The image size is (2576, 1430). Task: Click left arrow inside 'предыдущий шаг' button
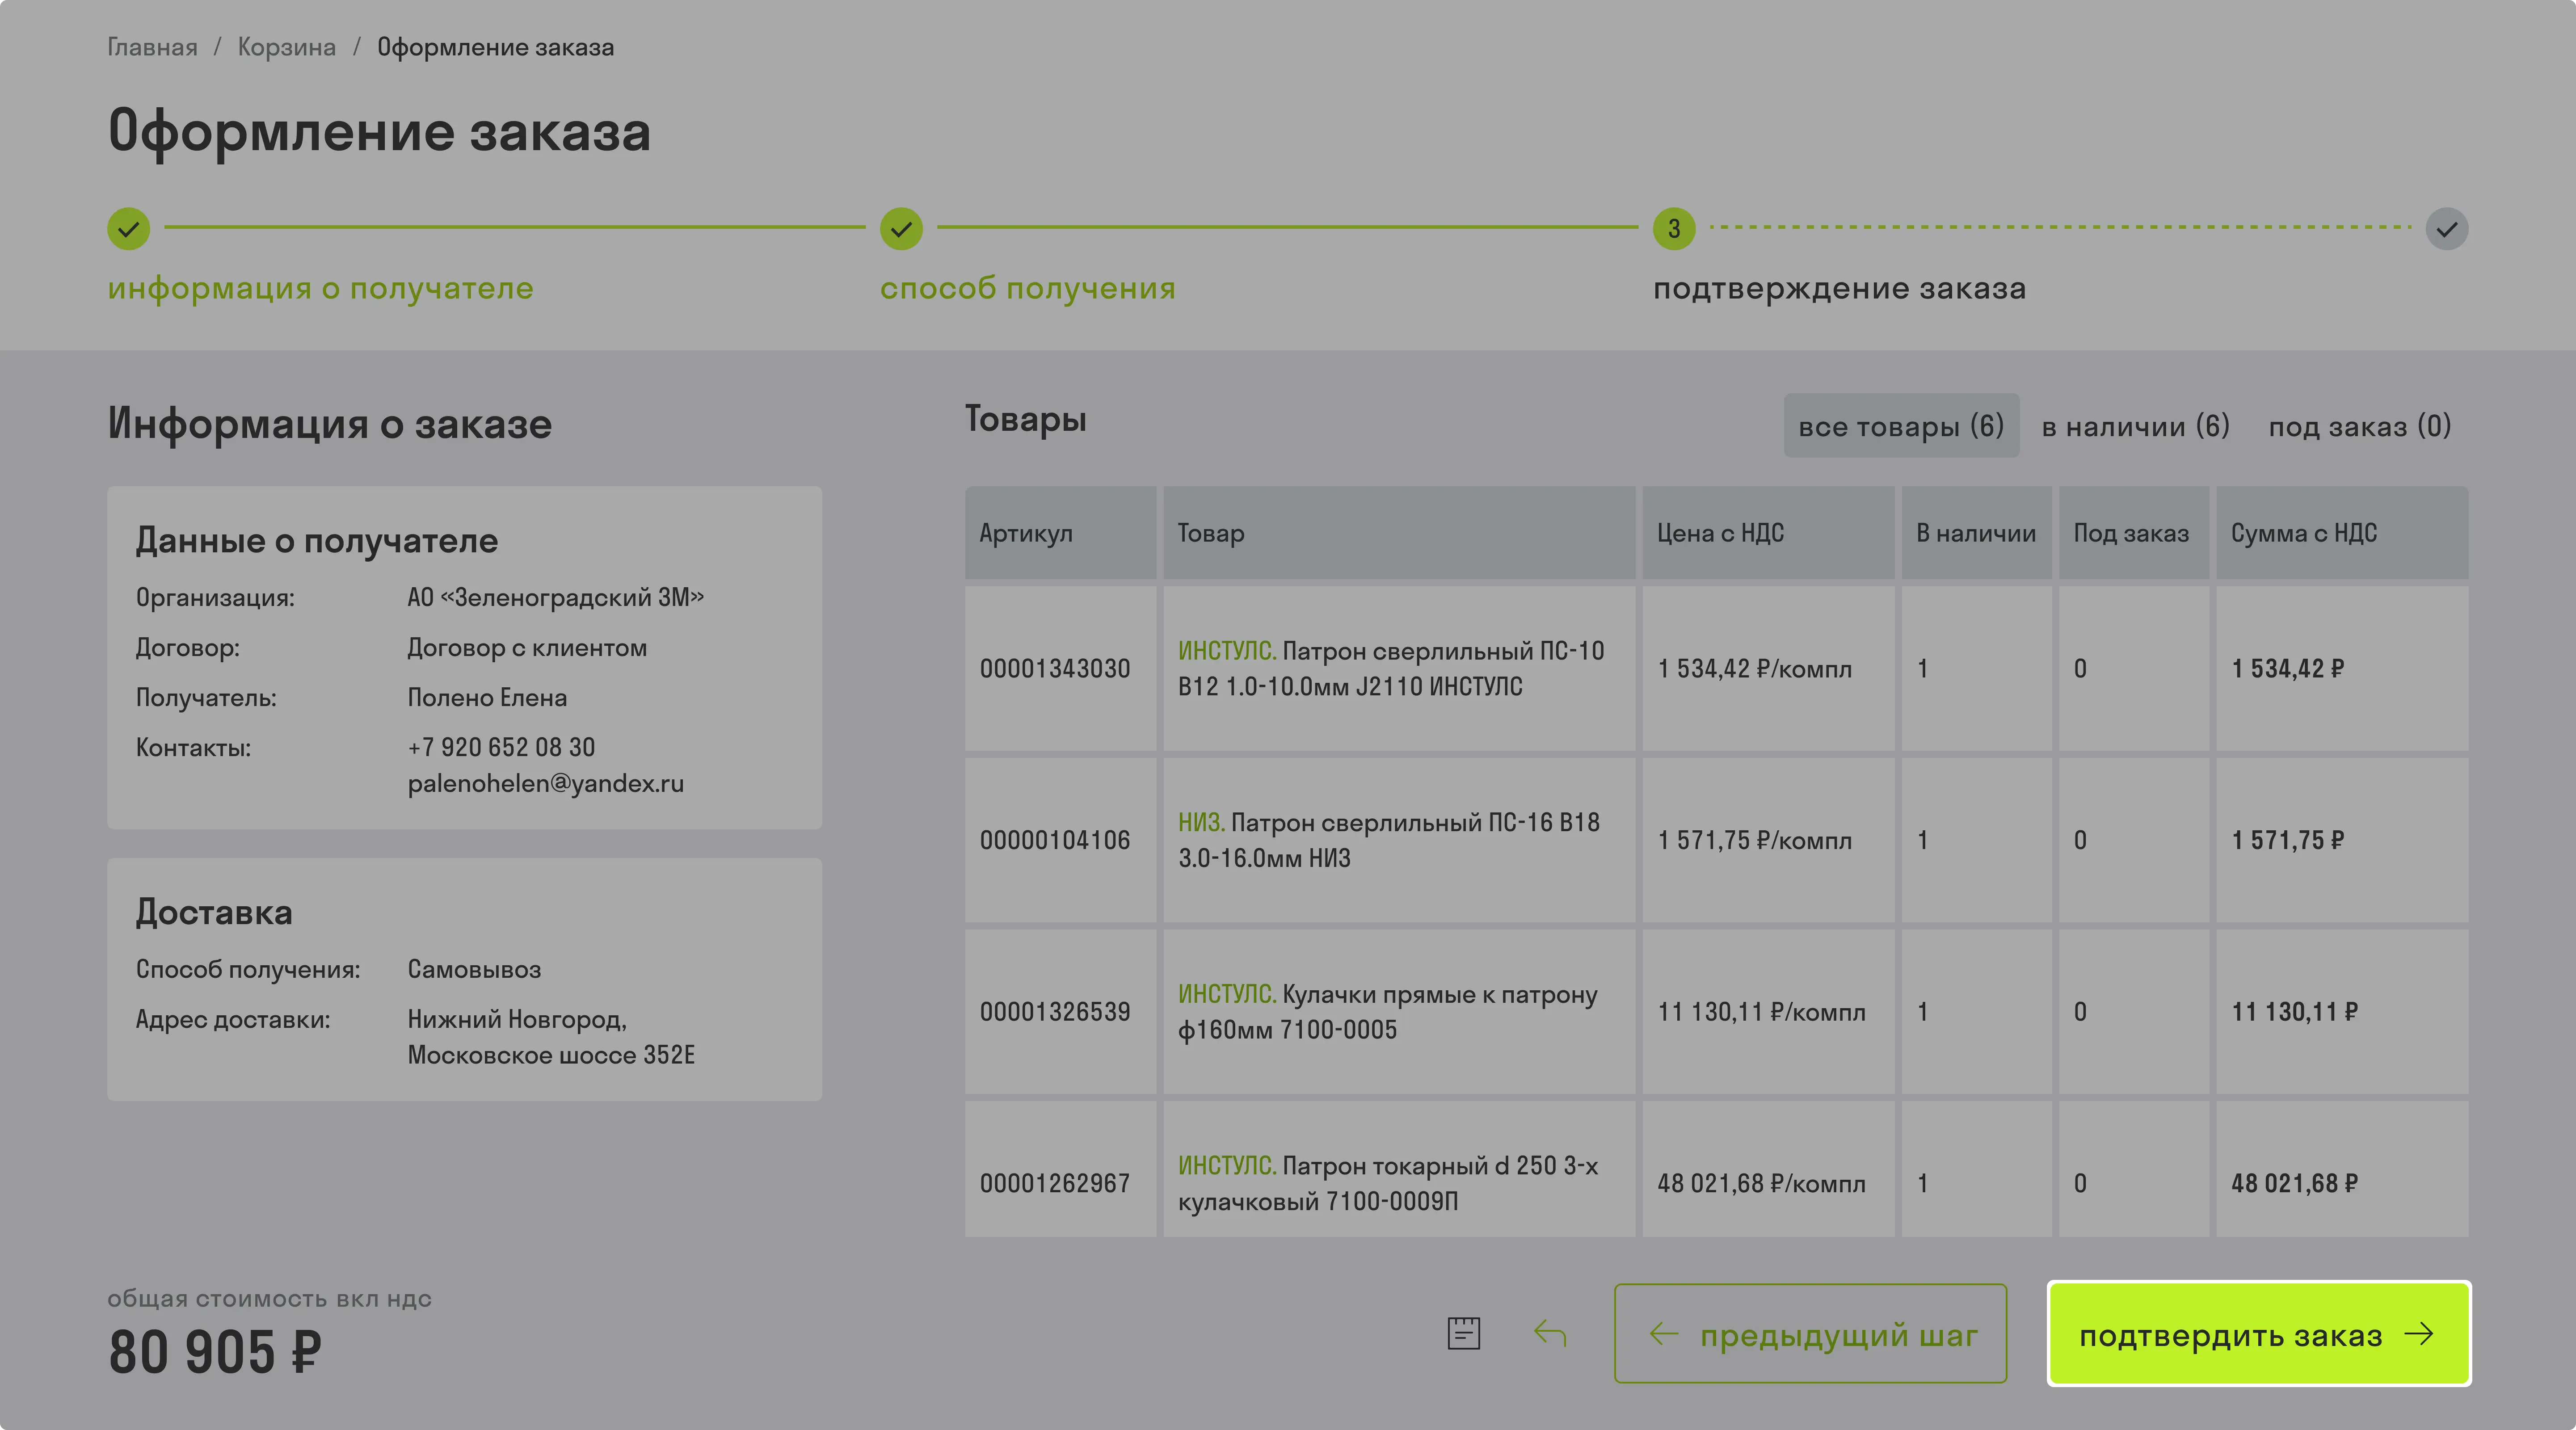(x=1664, y=1334)
